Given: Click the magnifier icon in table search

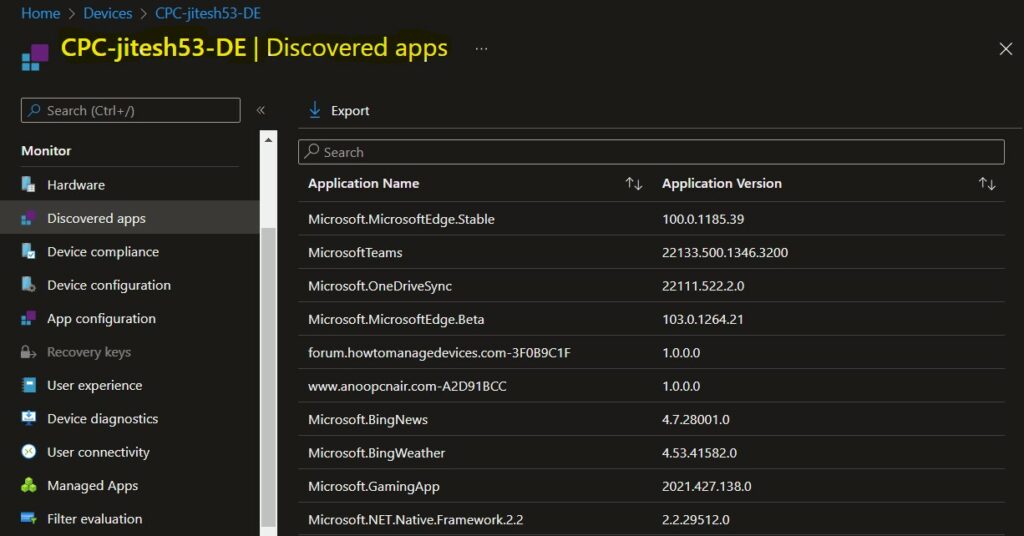Looking at the screenshot, I should pos(312,151).
